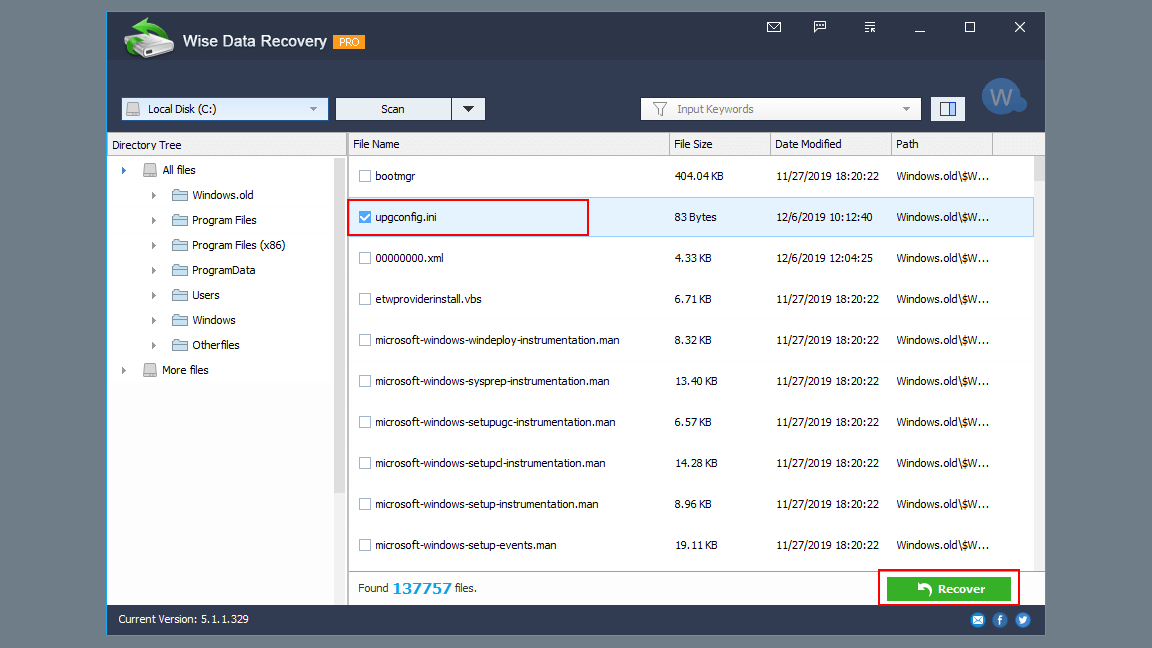Click the PRO badge next to the title
1152x648 pixels.
(x=349, y=42)
